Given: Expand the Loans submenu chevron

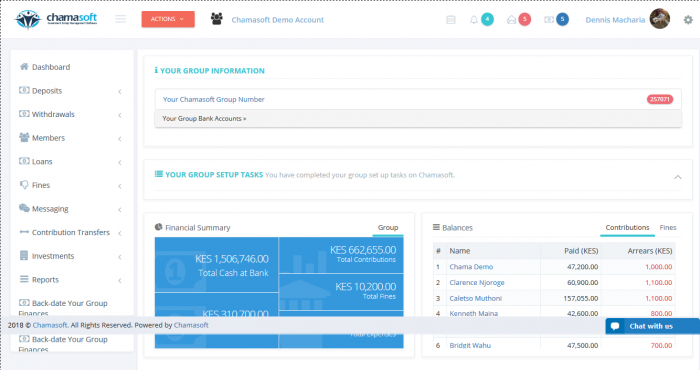Looking at the screenshot, I should [120, 162].
